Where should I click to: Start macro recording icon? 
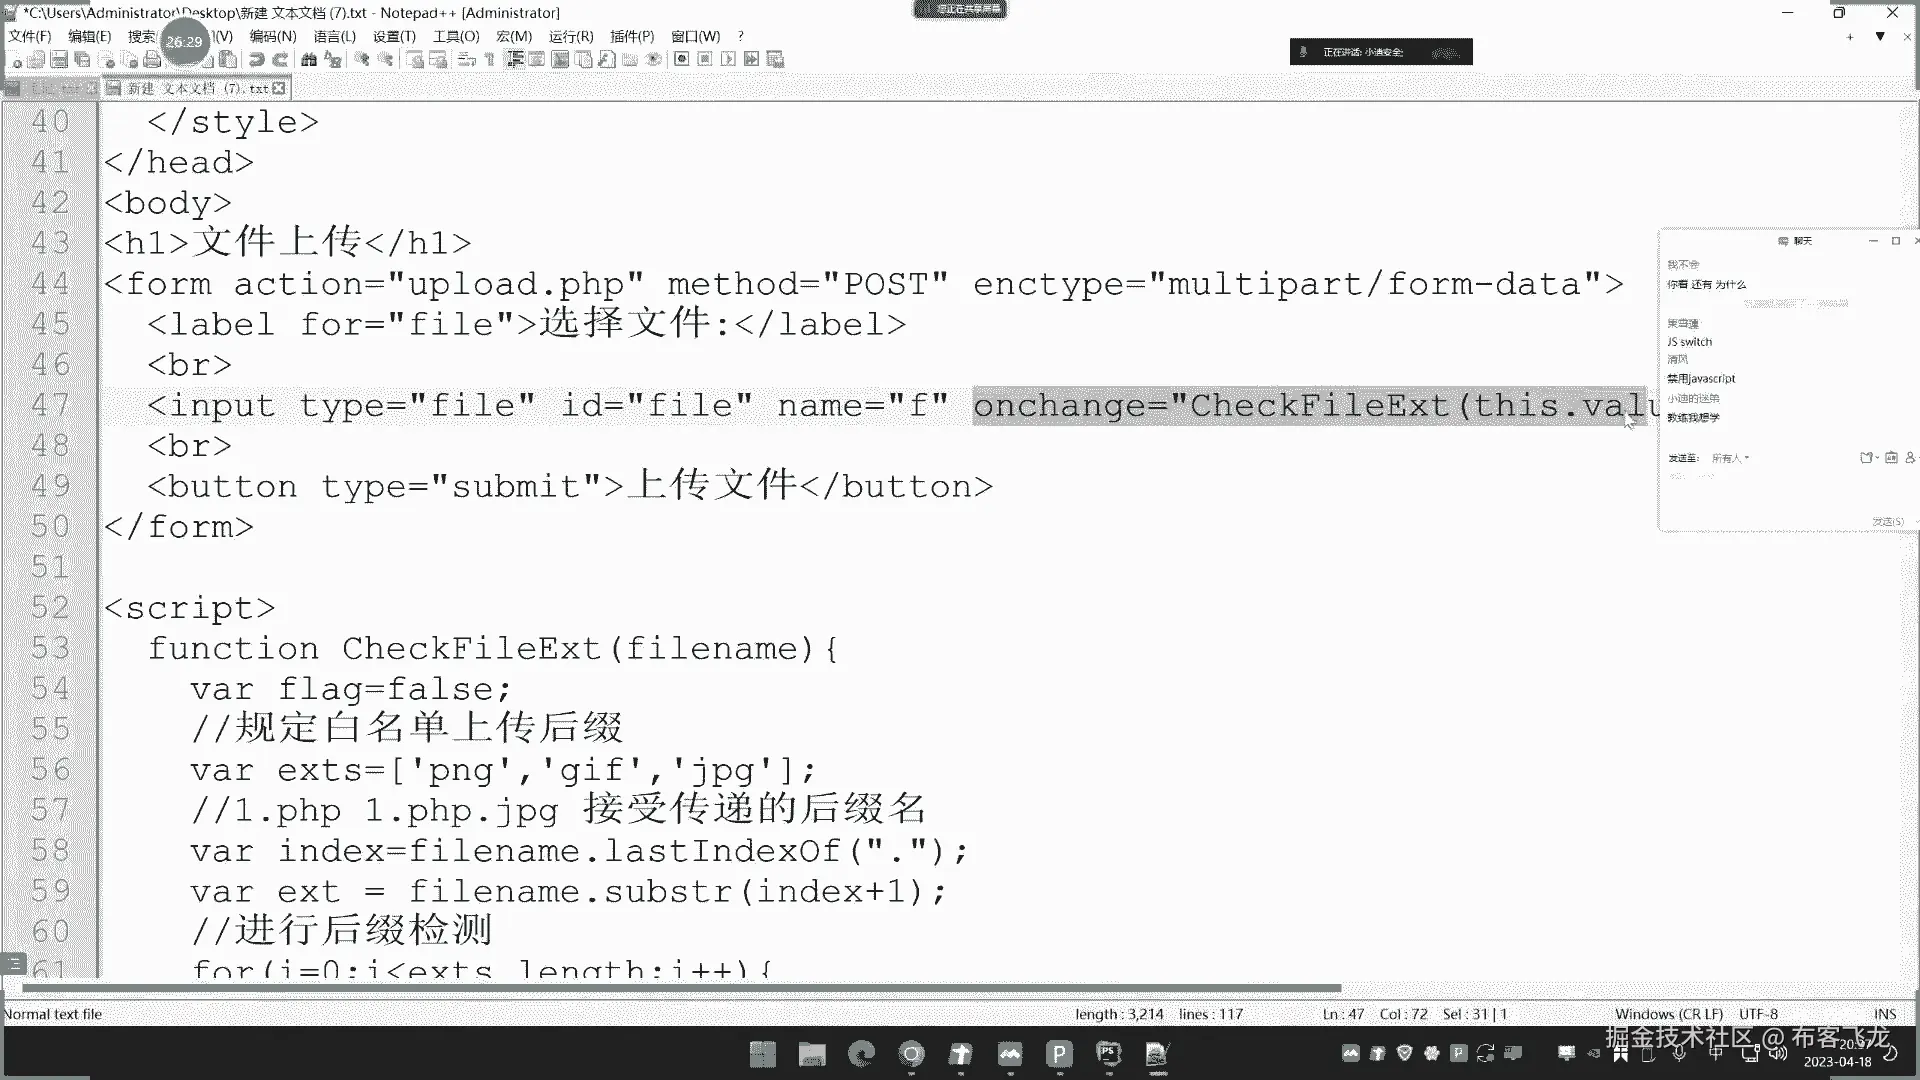682,59
